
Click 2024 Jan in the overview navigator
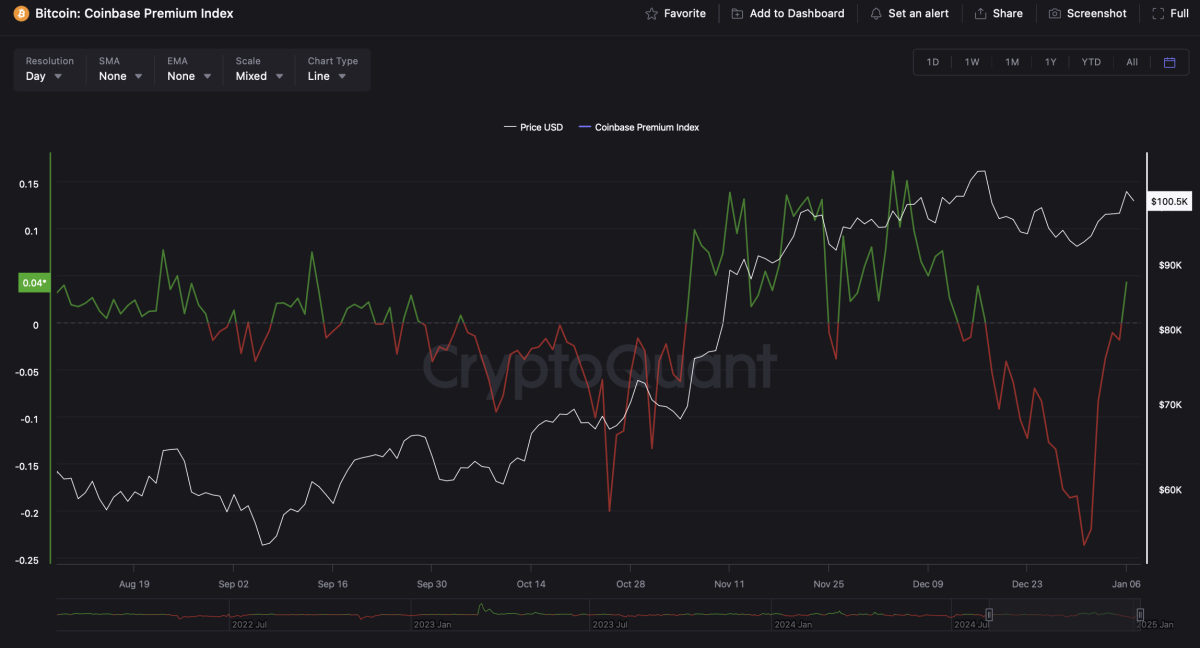(793, 624)
